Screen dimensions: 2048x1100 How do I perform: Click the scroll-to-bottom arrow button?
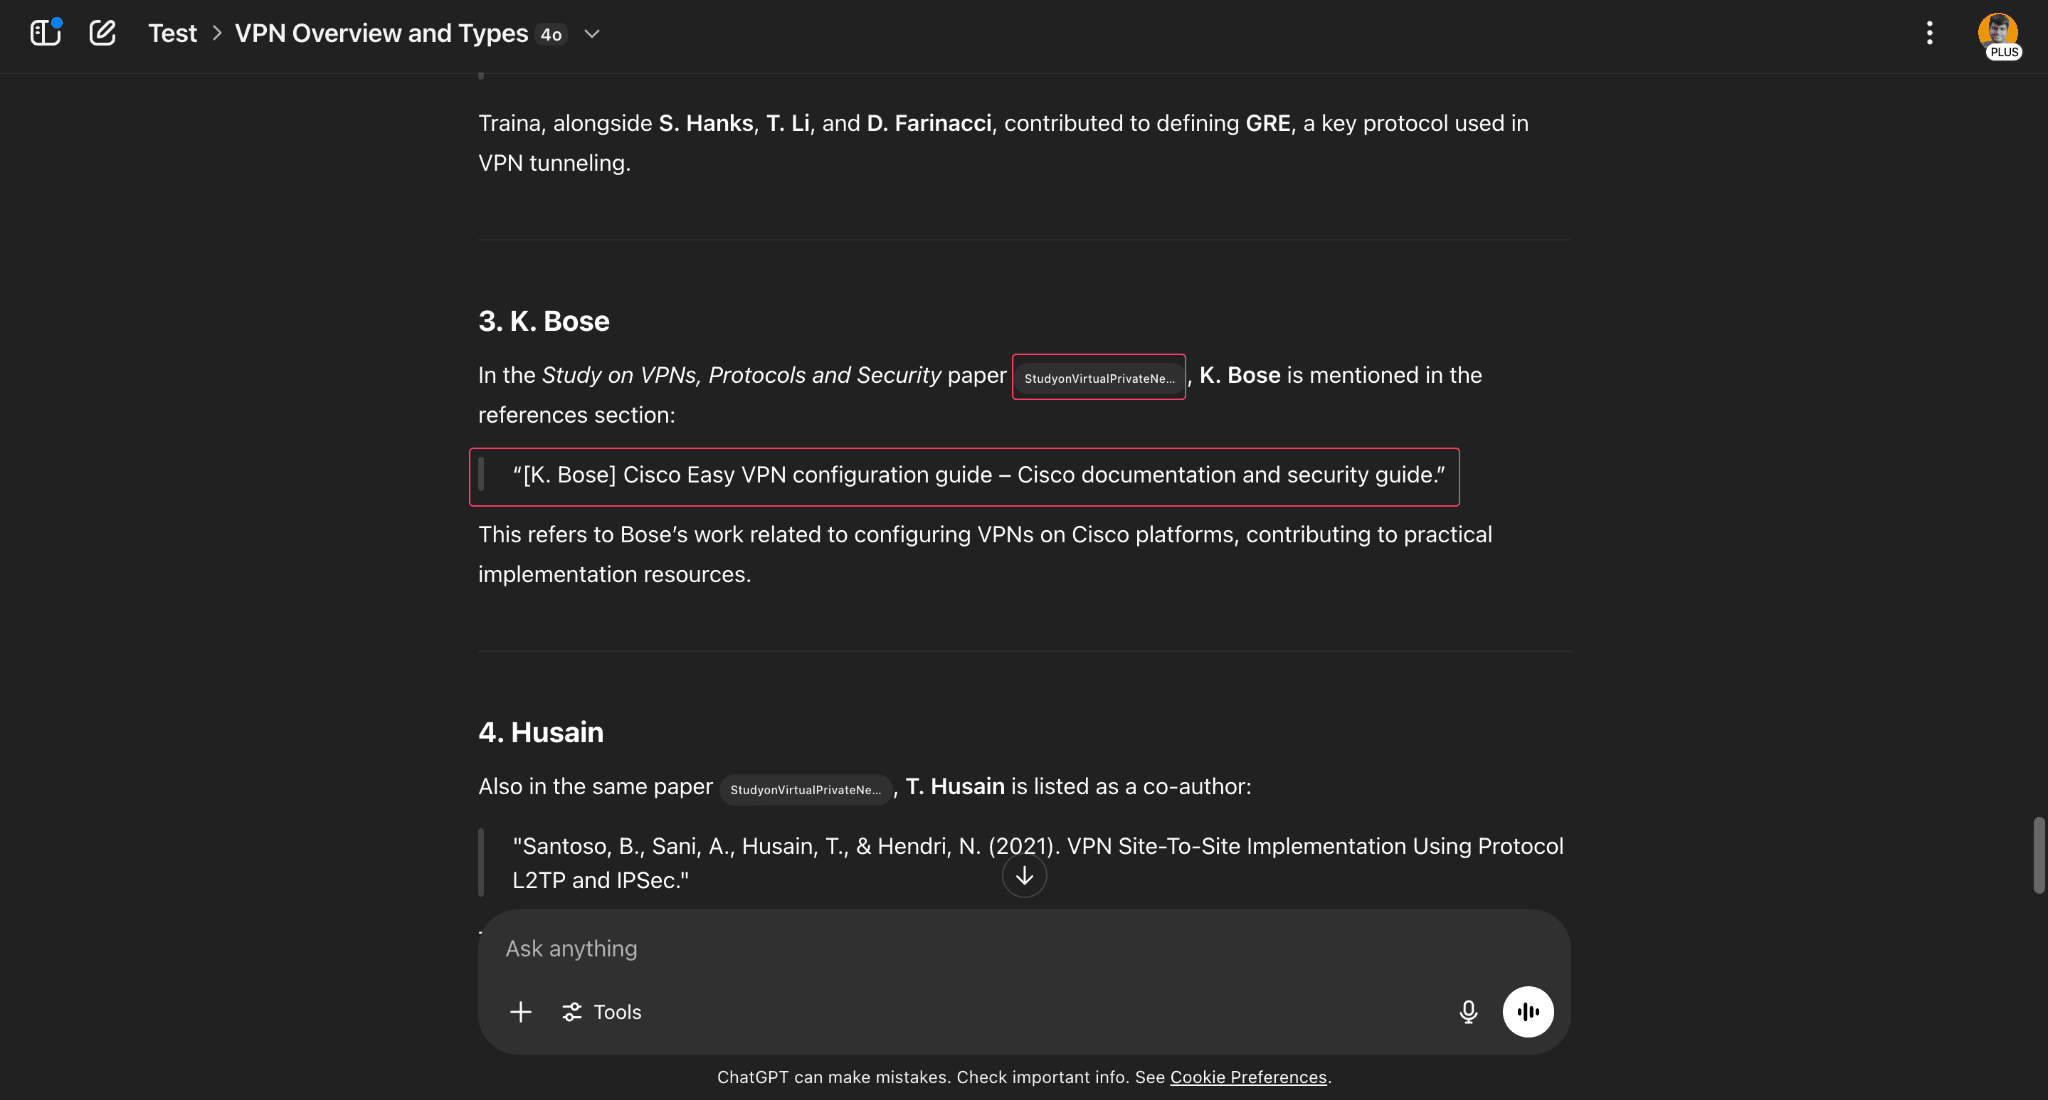pos(1024,876)
